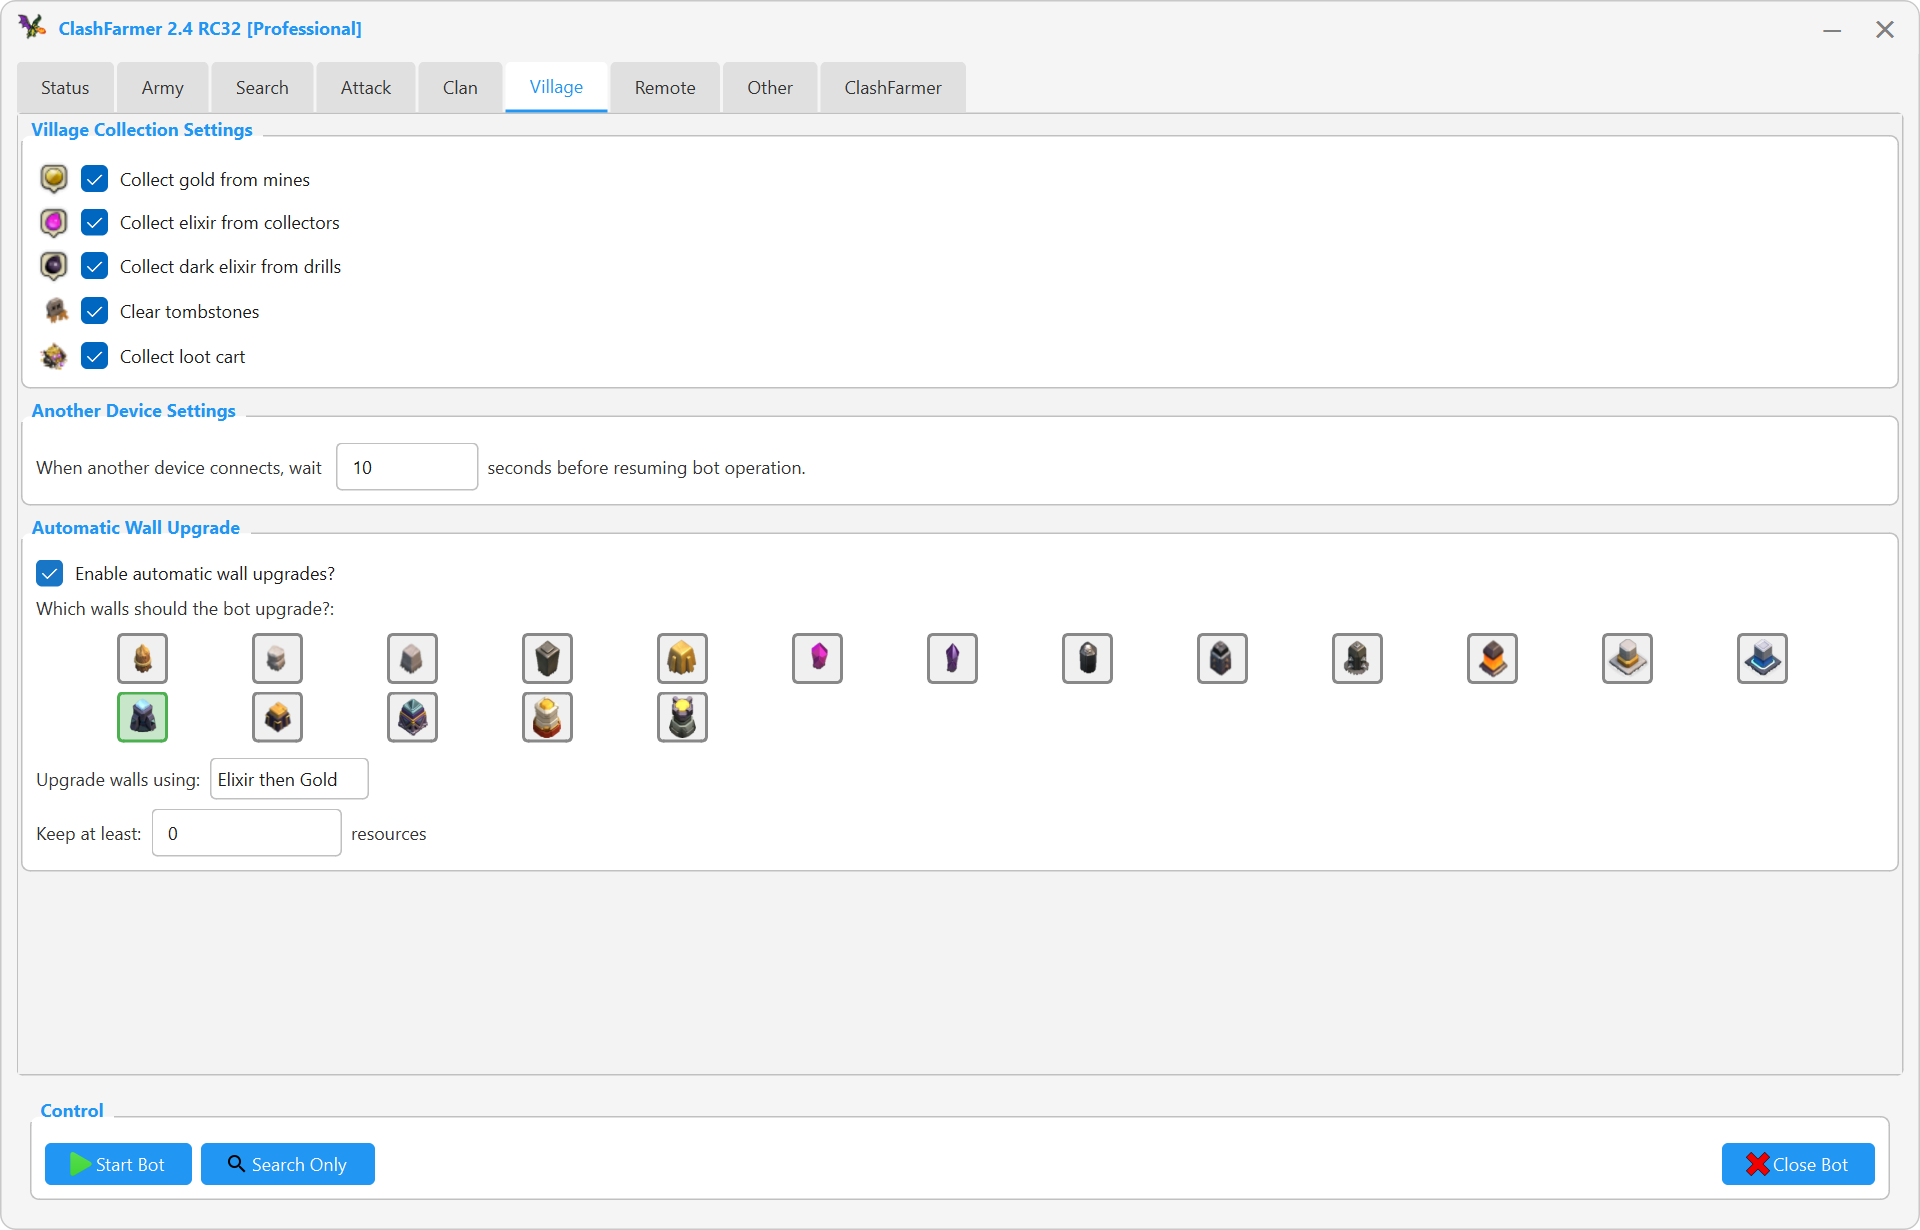Switch to the Status tab
The width and height of the screenshot is (1920, 1230).
click(x=65, y=88)
